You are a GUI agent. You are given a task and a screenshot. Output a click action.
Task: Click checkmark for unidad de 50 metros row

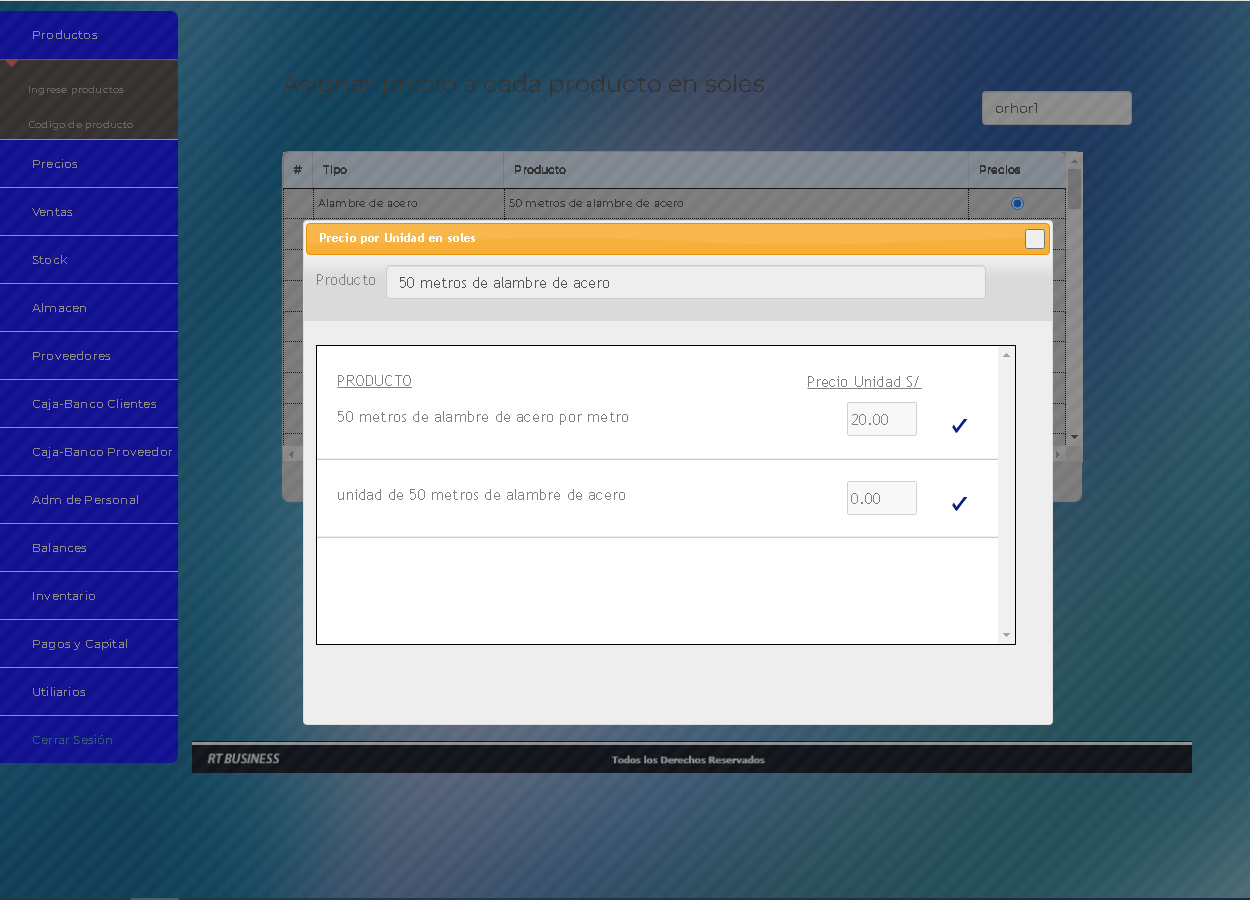click(x=959, y=504)
